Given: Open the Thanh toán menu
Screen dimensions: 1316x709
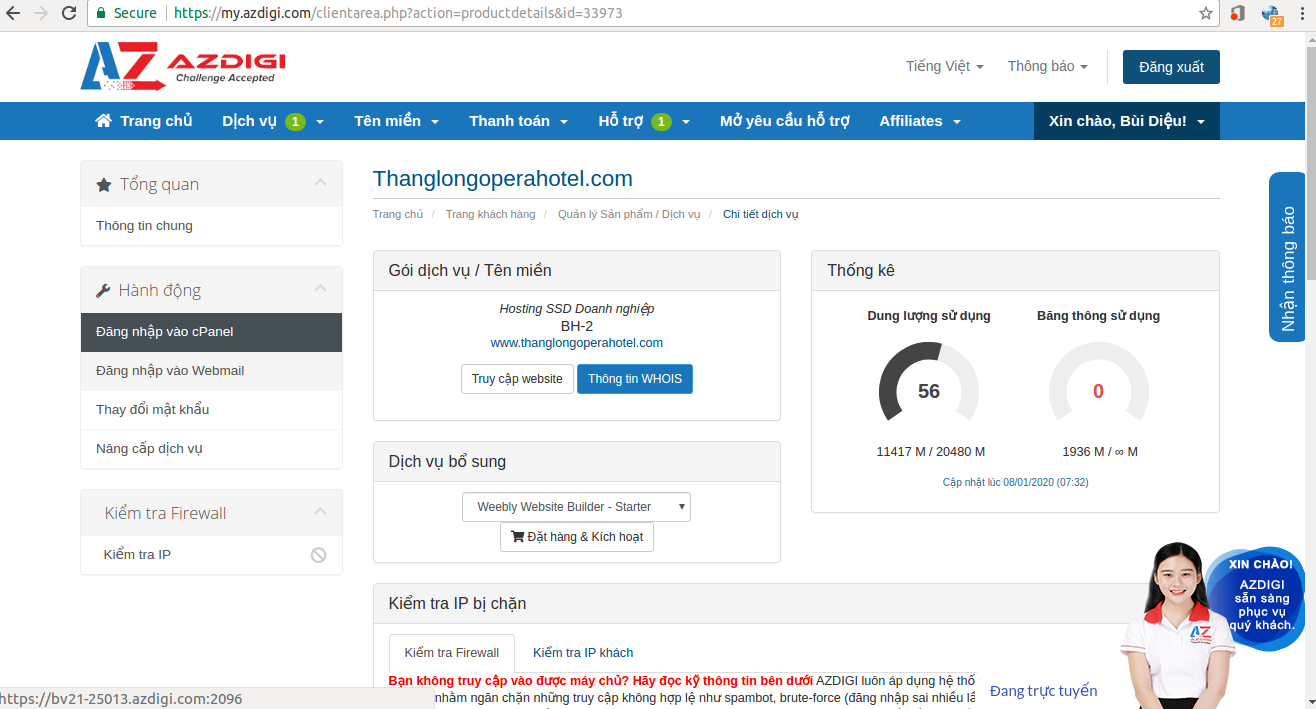Looking at the screenshot, I should pos(519,121).
